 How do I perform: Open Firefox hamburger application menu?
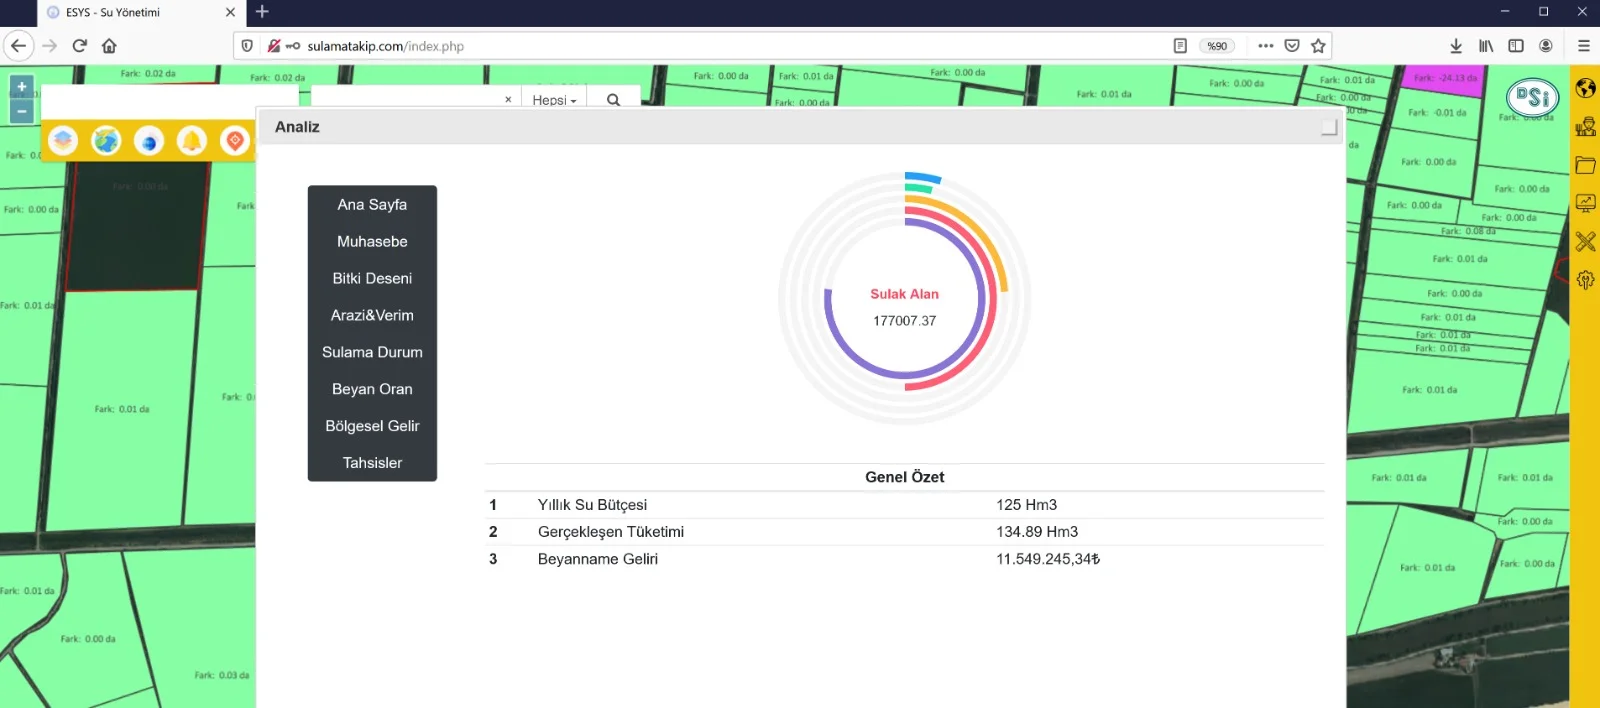click(x=1583, y=46)
